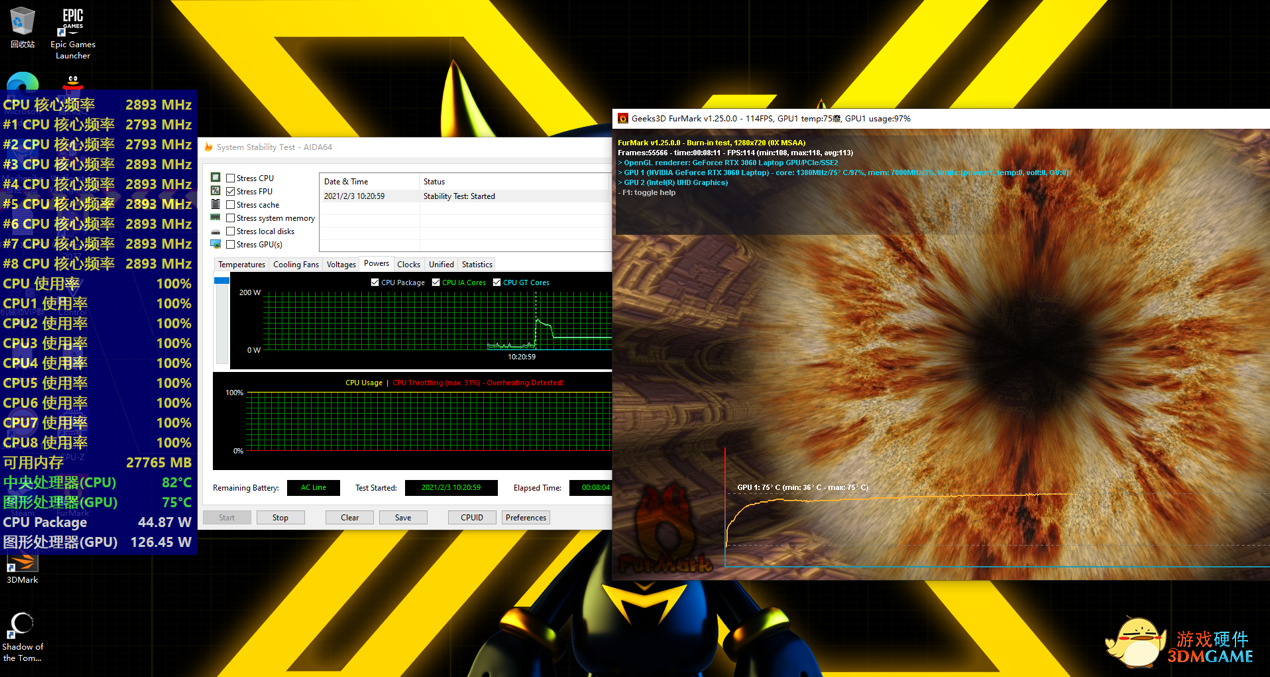The height and width of the screenshot is (677, 1270).
Task: Open the 3DMark desktop shortcut
Action: coord(22,570)
